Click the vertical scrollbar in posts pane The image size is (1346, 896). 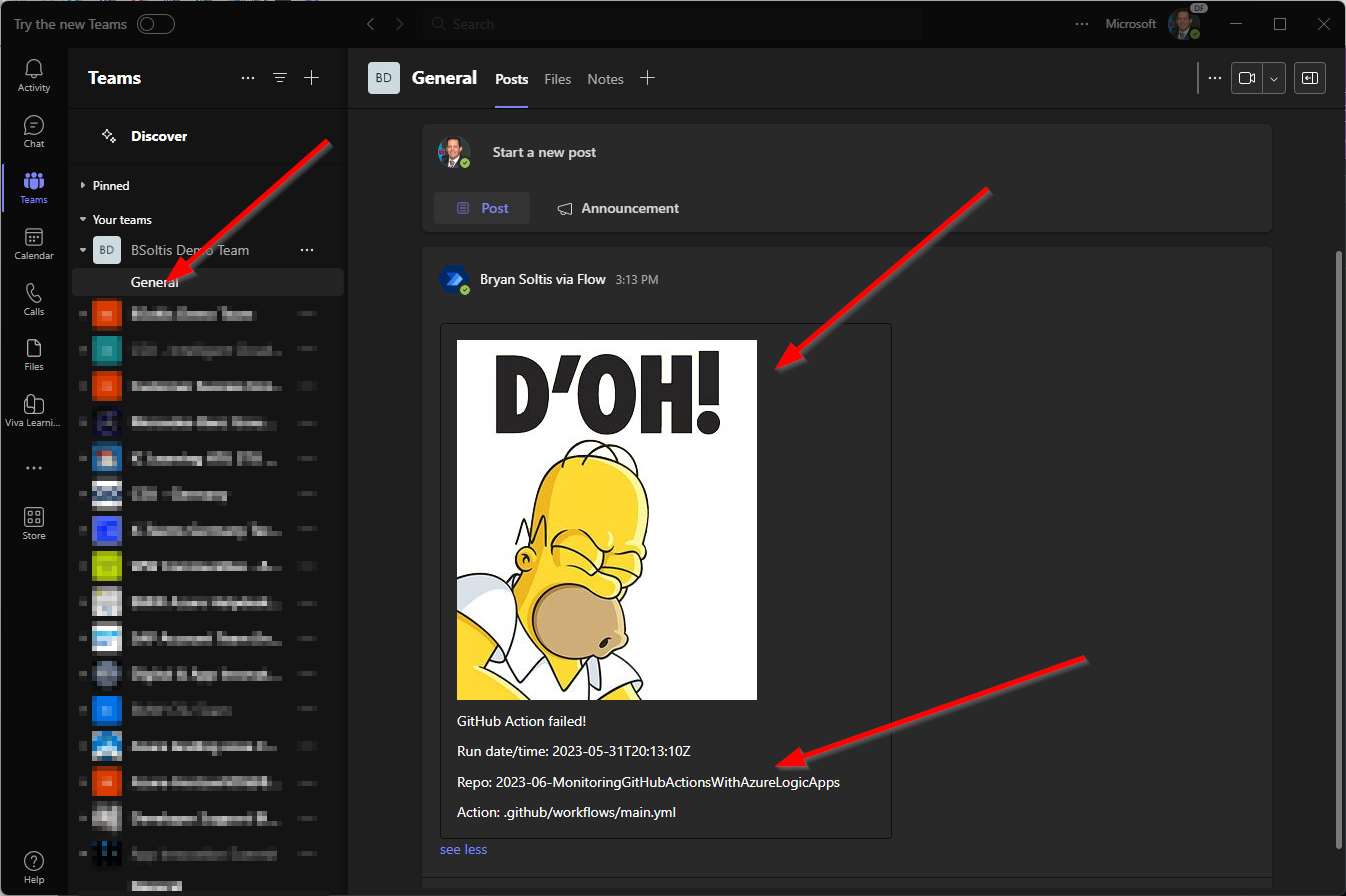(x=1339, y=548)
